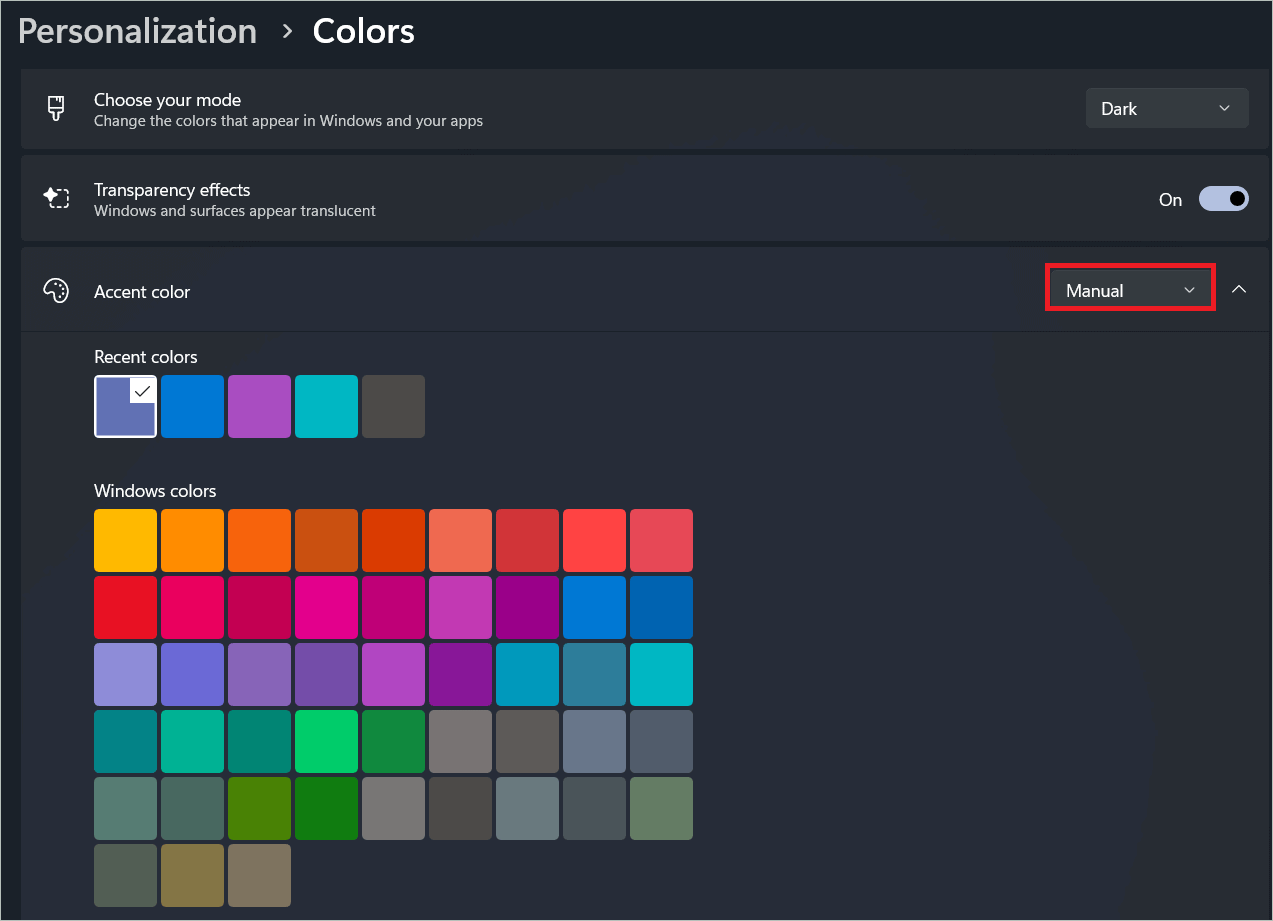
Task: Turn off the Transparency effects switch
Action: (x=1224, y=199)
